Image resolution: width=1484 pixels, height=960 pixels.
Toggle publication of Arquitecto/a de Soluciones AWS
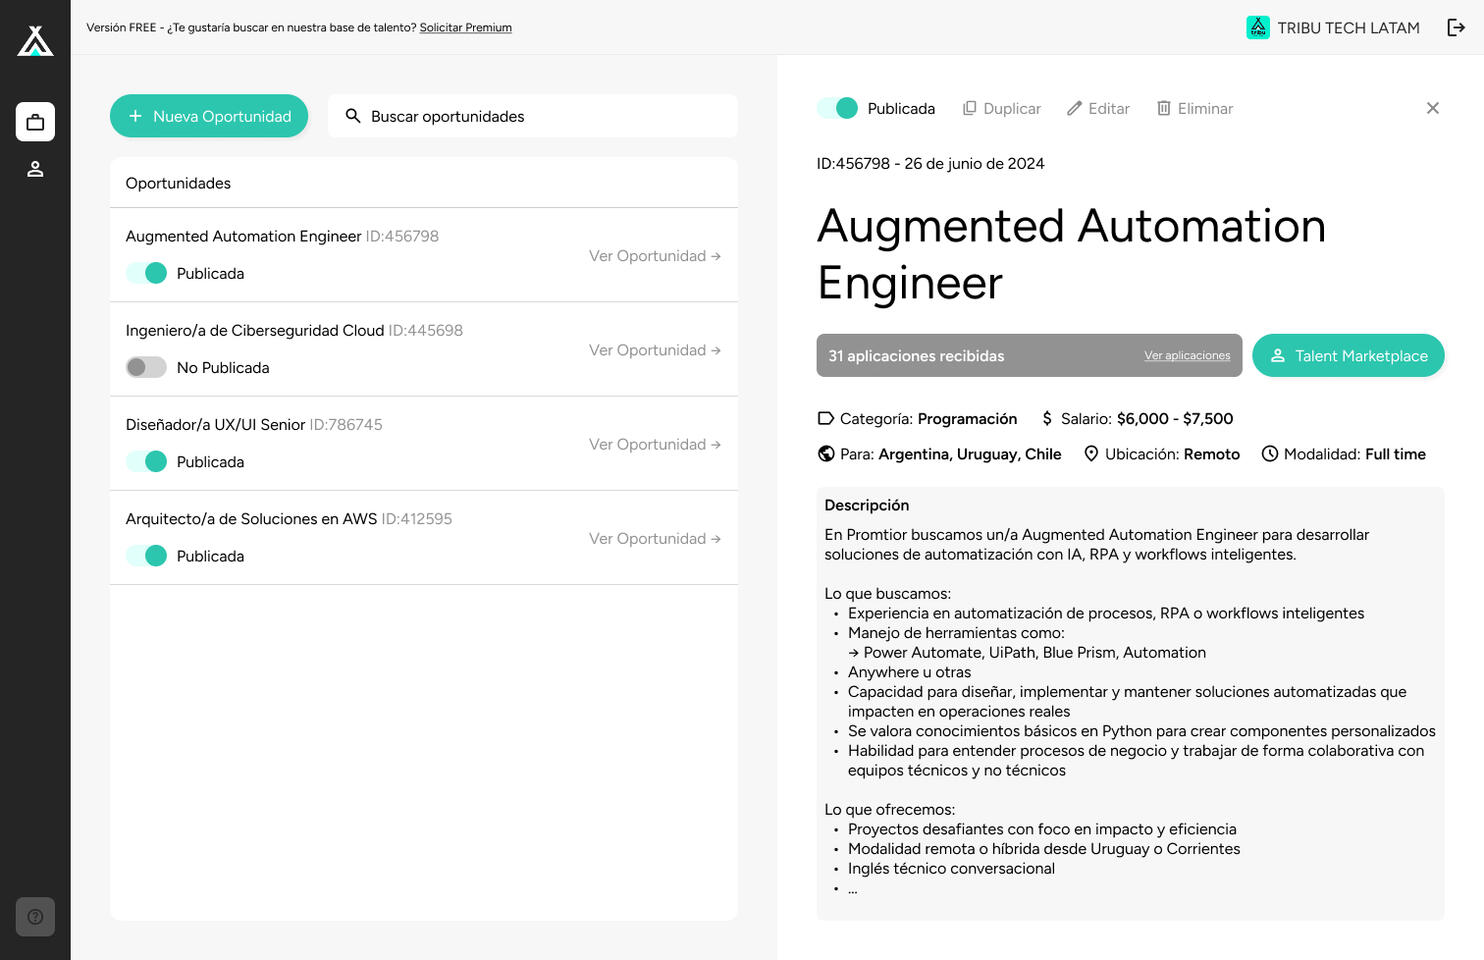pyautogui.click(x=146, y=556)
